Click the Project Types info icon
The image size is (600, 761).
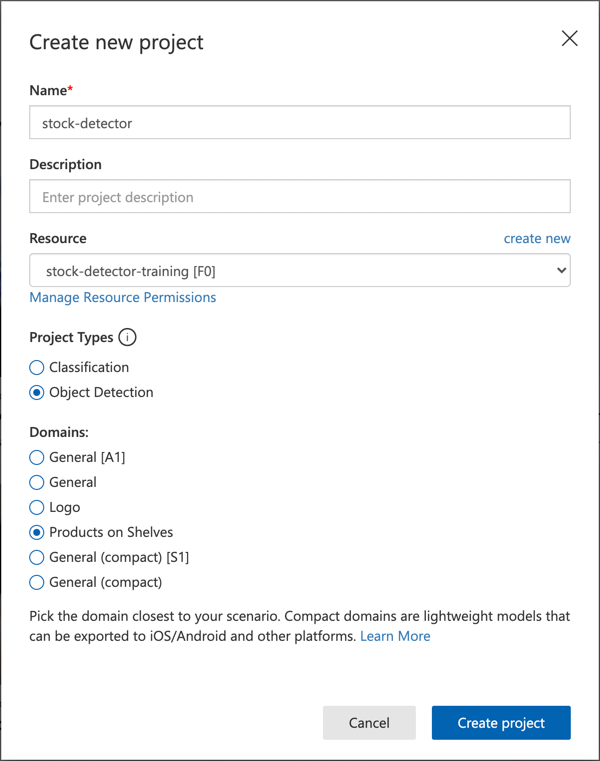coord(127,337)
